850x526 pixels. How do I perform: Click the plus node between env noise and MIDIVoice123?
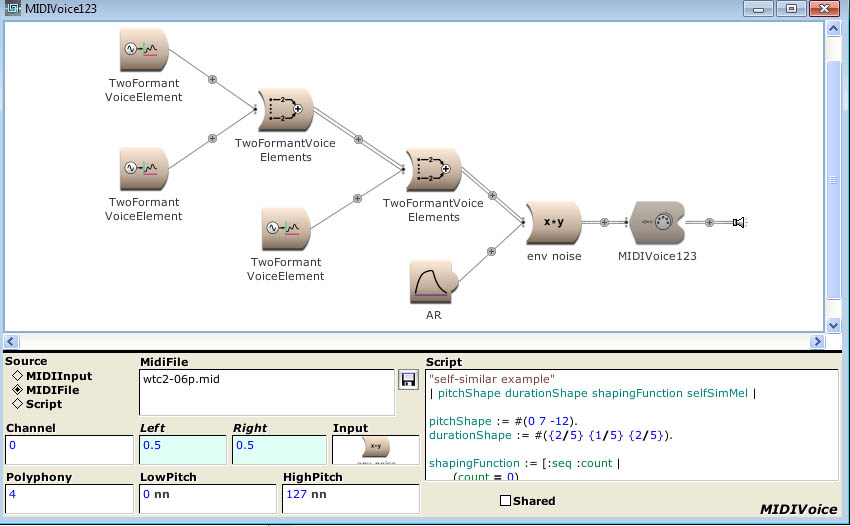(604, 222)
